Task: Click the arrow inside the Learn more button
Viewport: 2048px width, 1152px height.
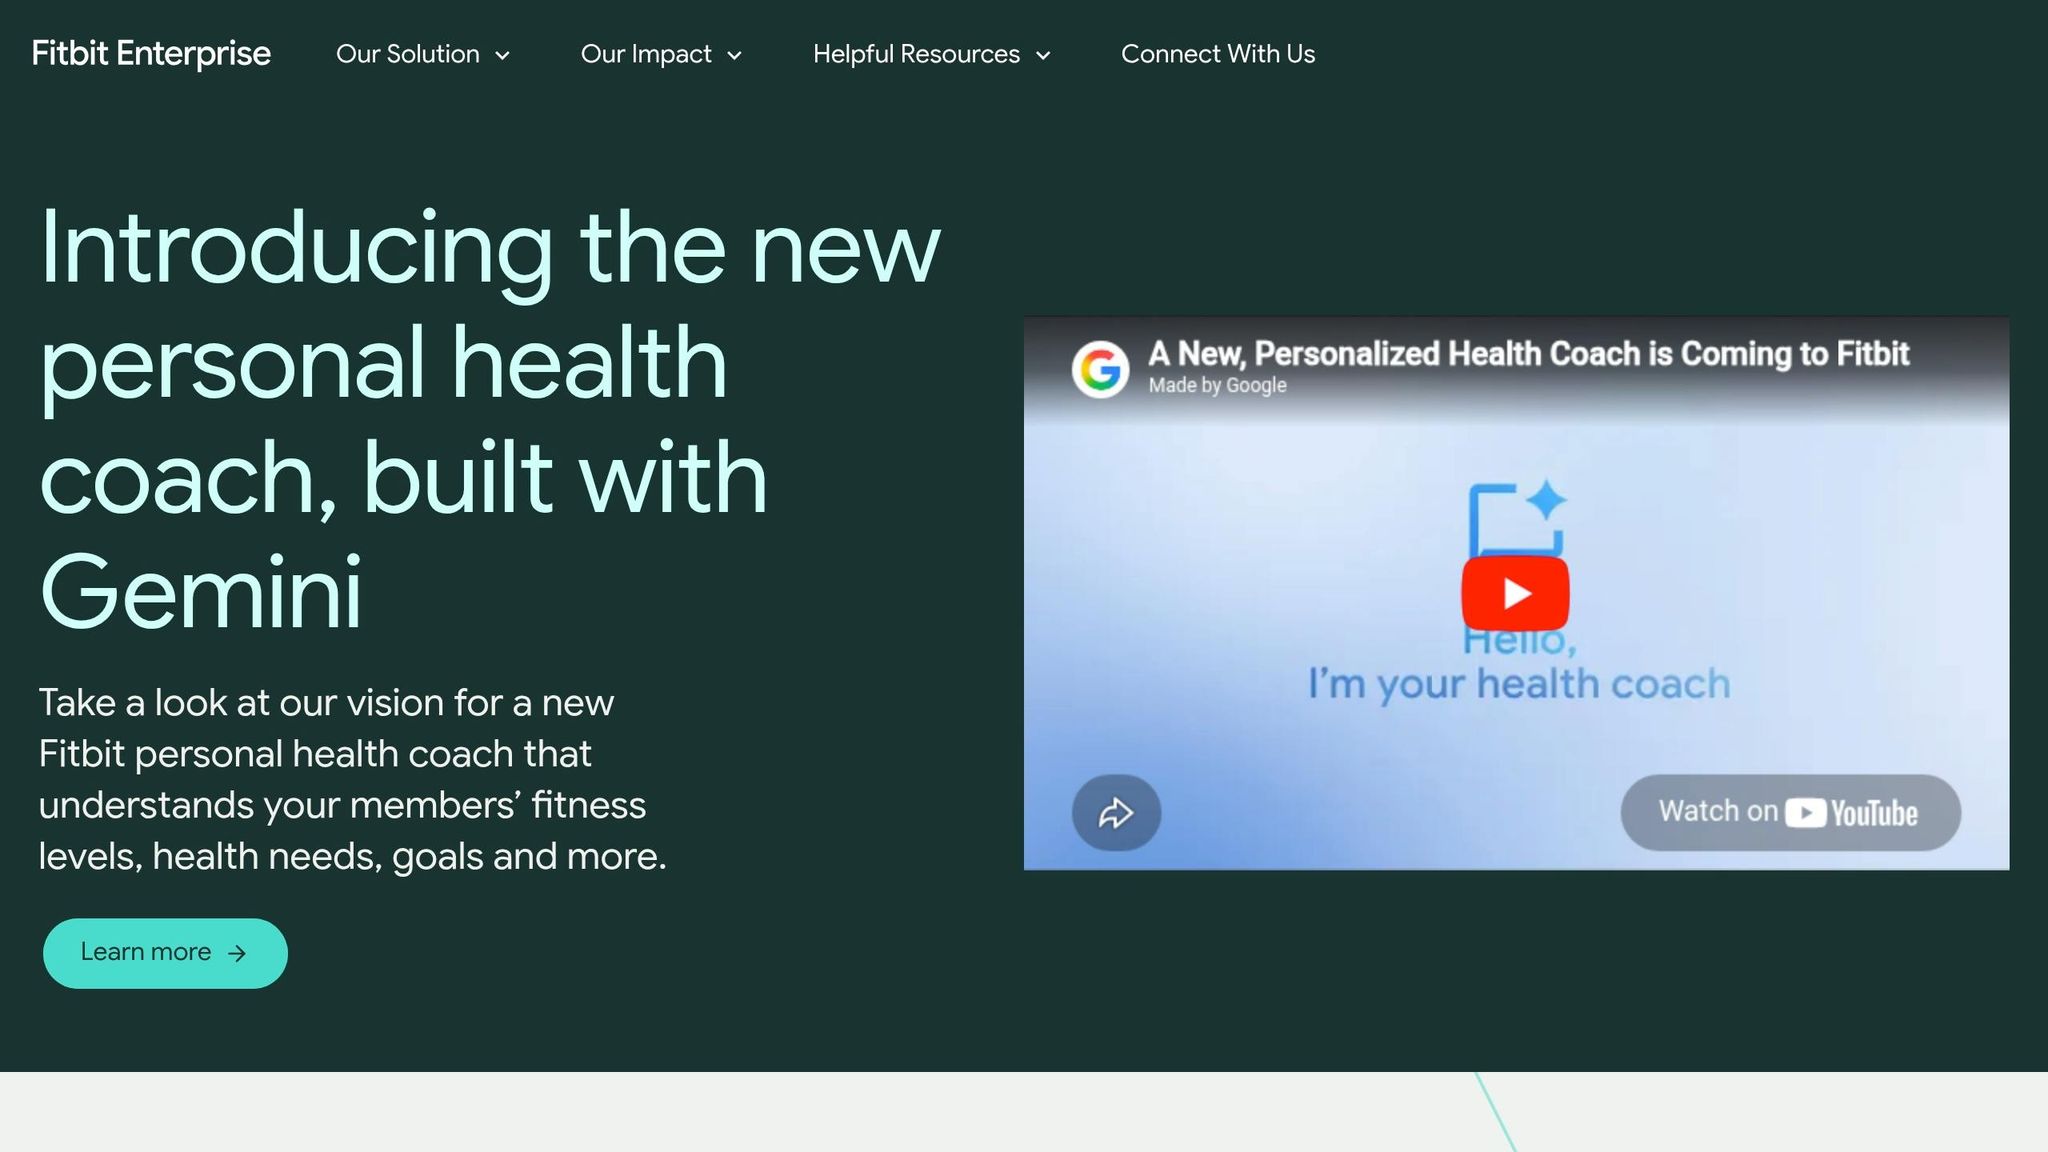Action: [237, 953]
